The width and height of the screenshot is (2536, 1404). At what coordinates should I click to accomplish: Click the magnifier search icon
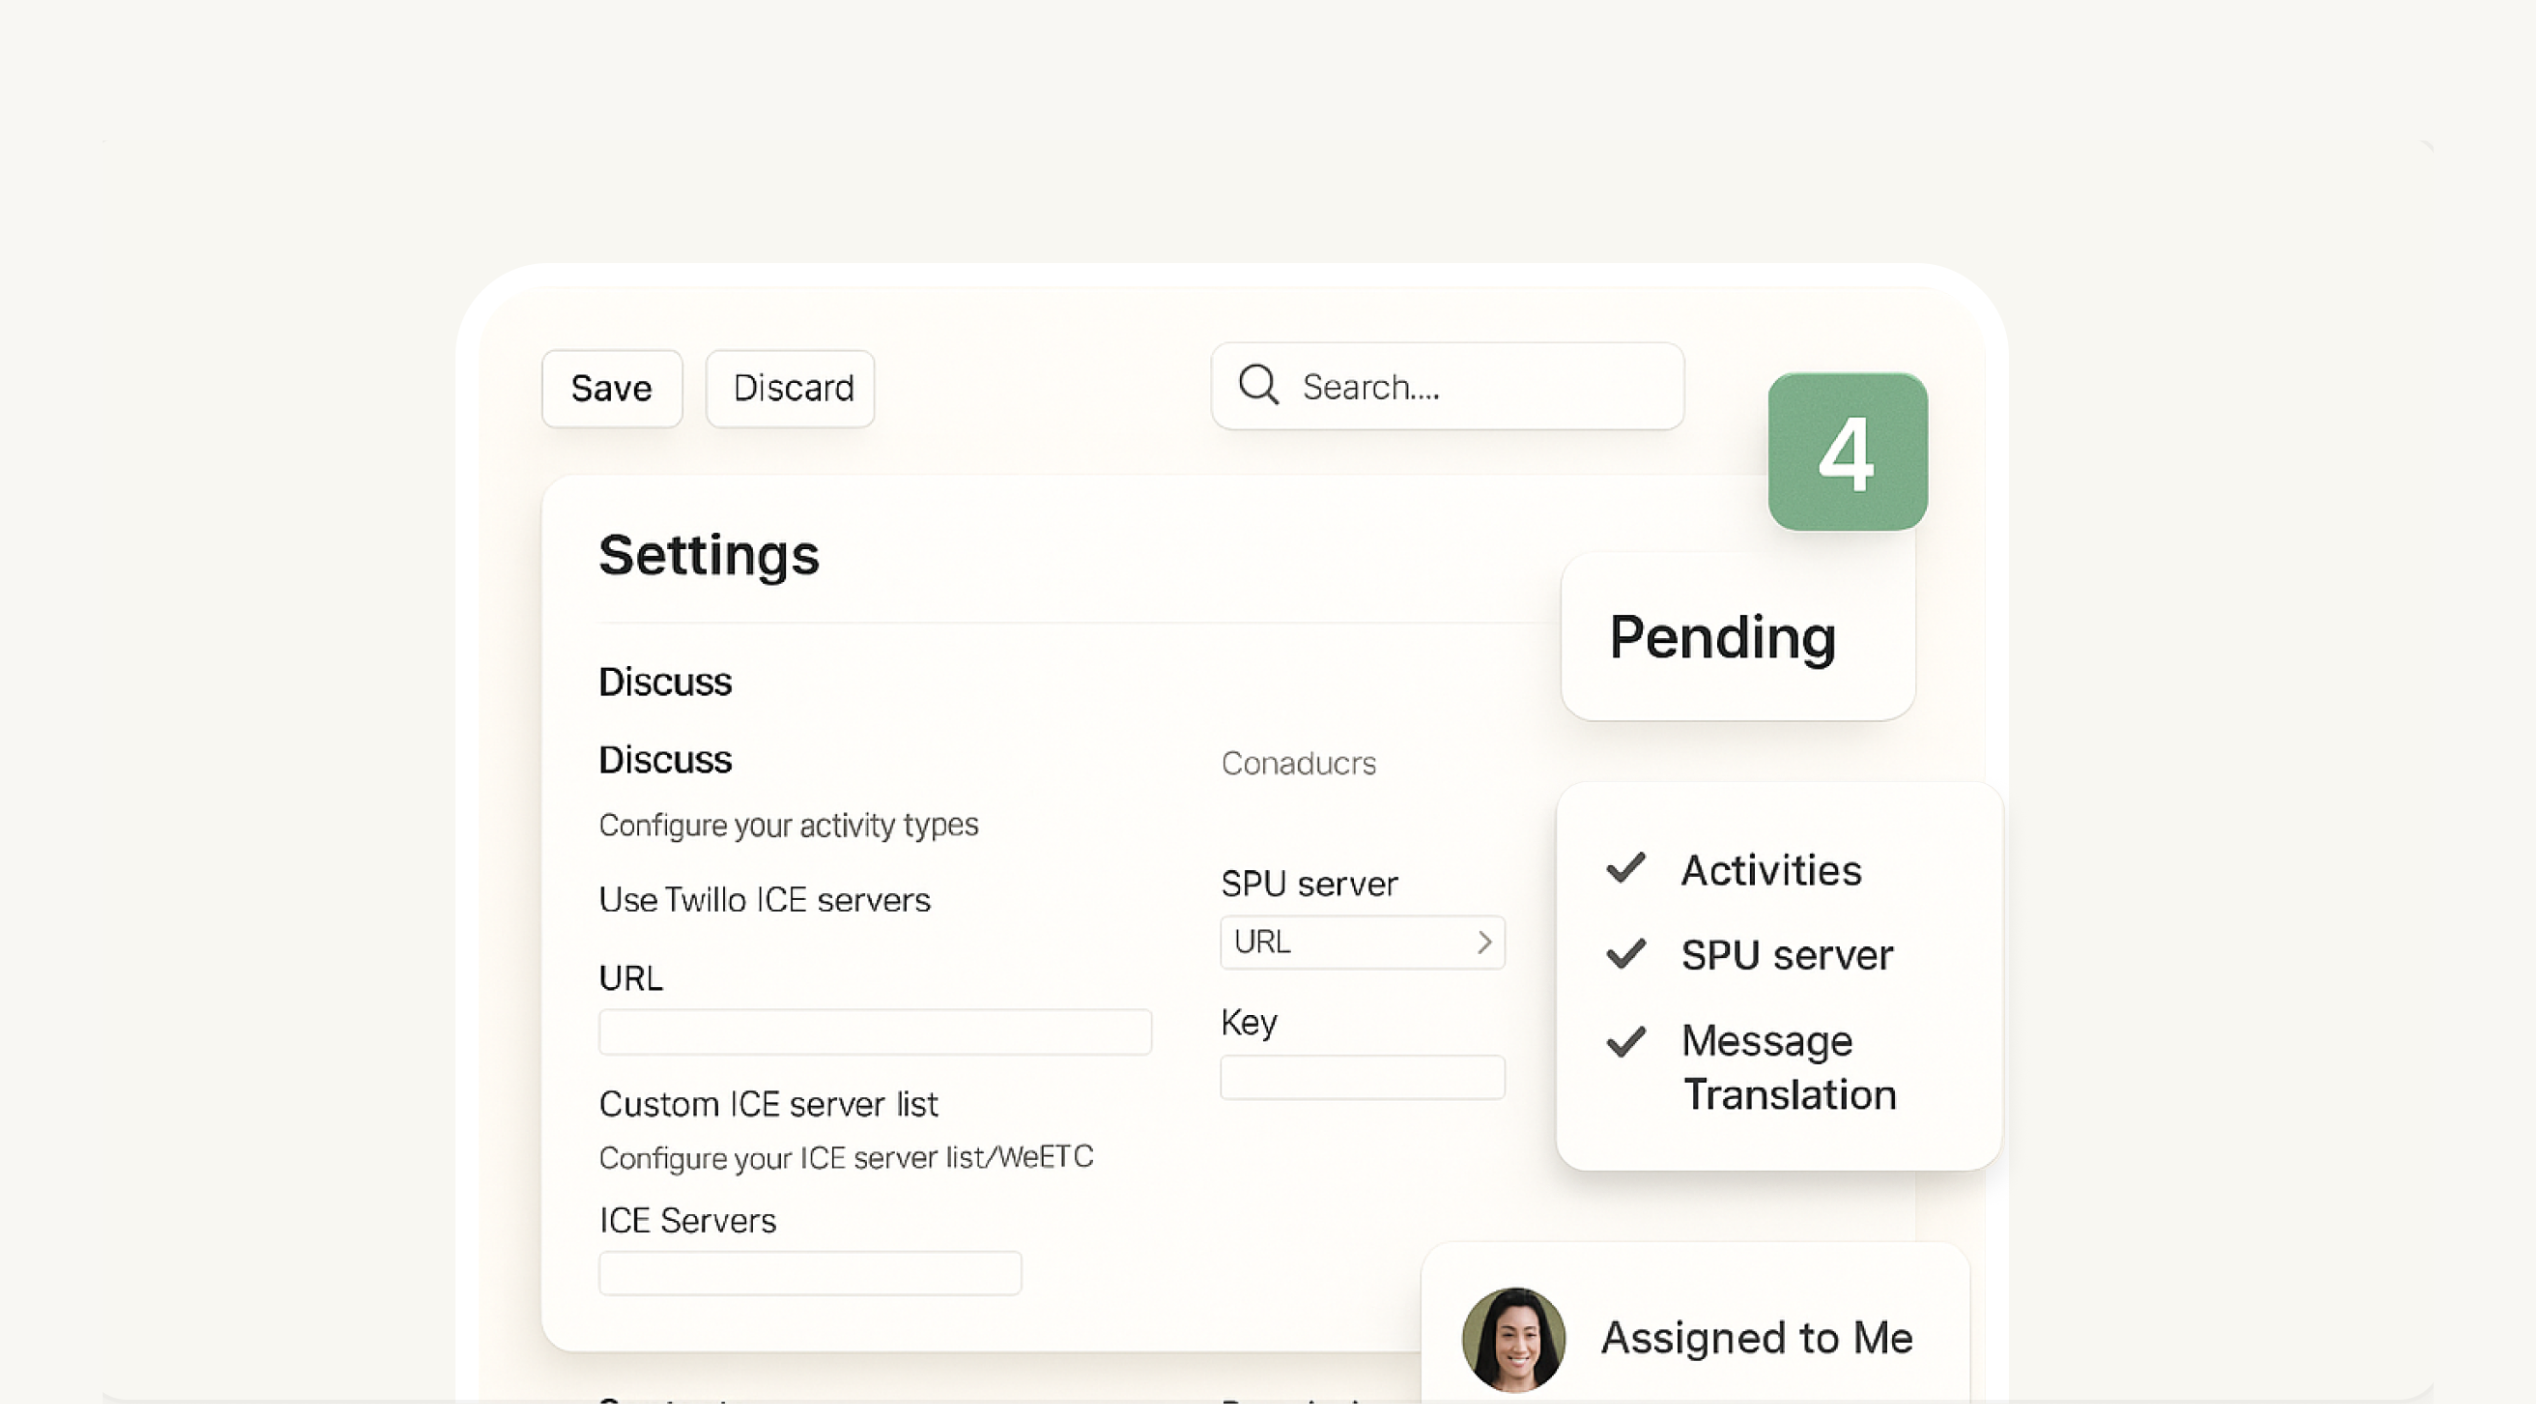point(1258,385)
